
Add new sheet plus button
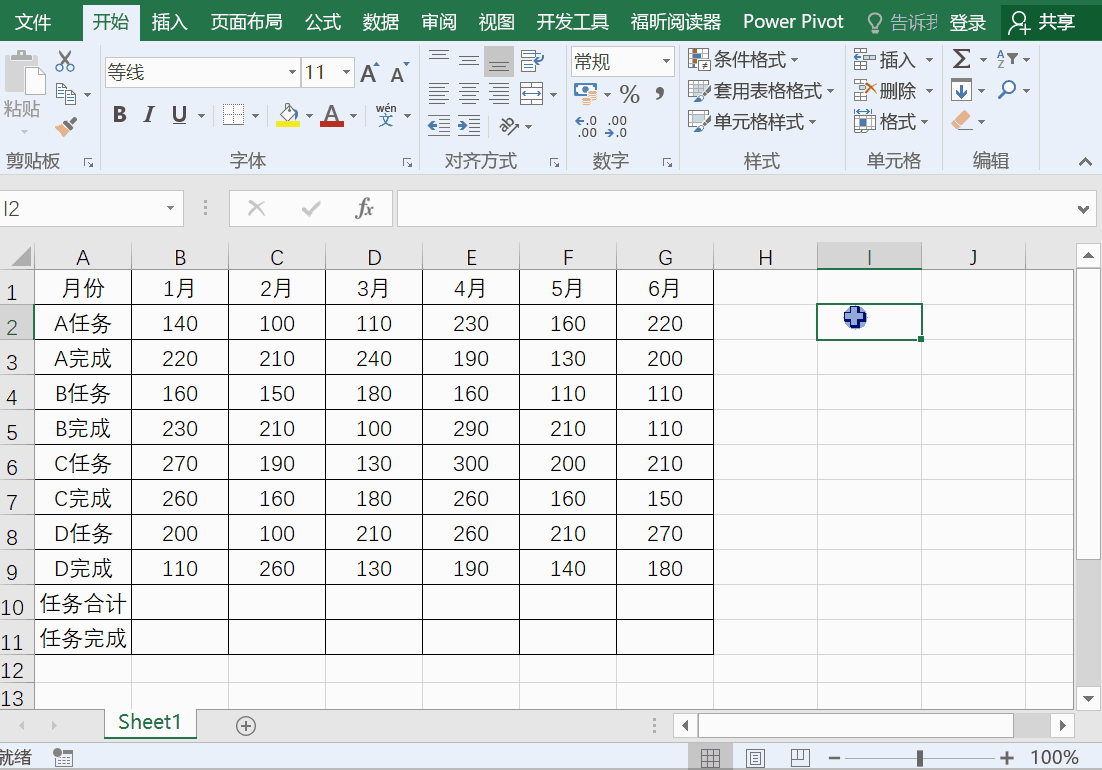click(245, 726)
